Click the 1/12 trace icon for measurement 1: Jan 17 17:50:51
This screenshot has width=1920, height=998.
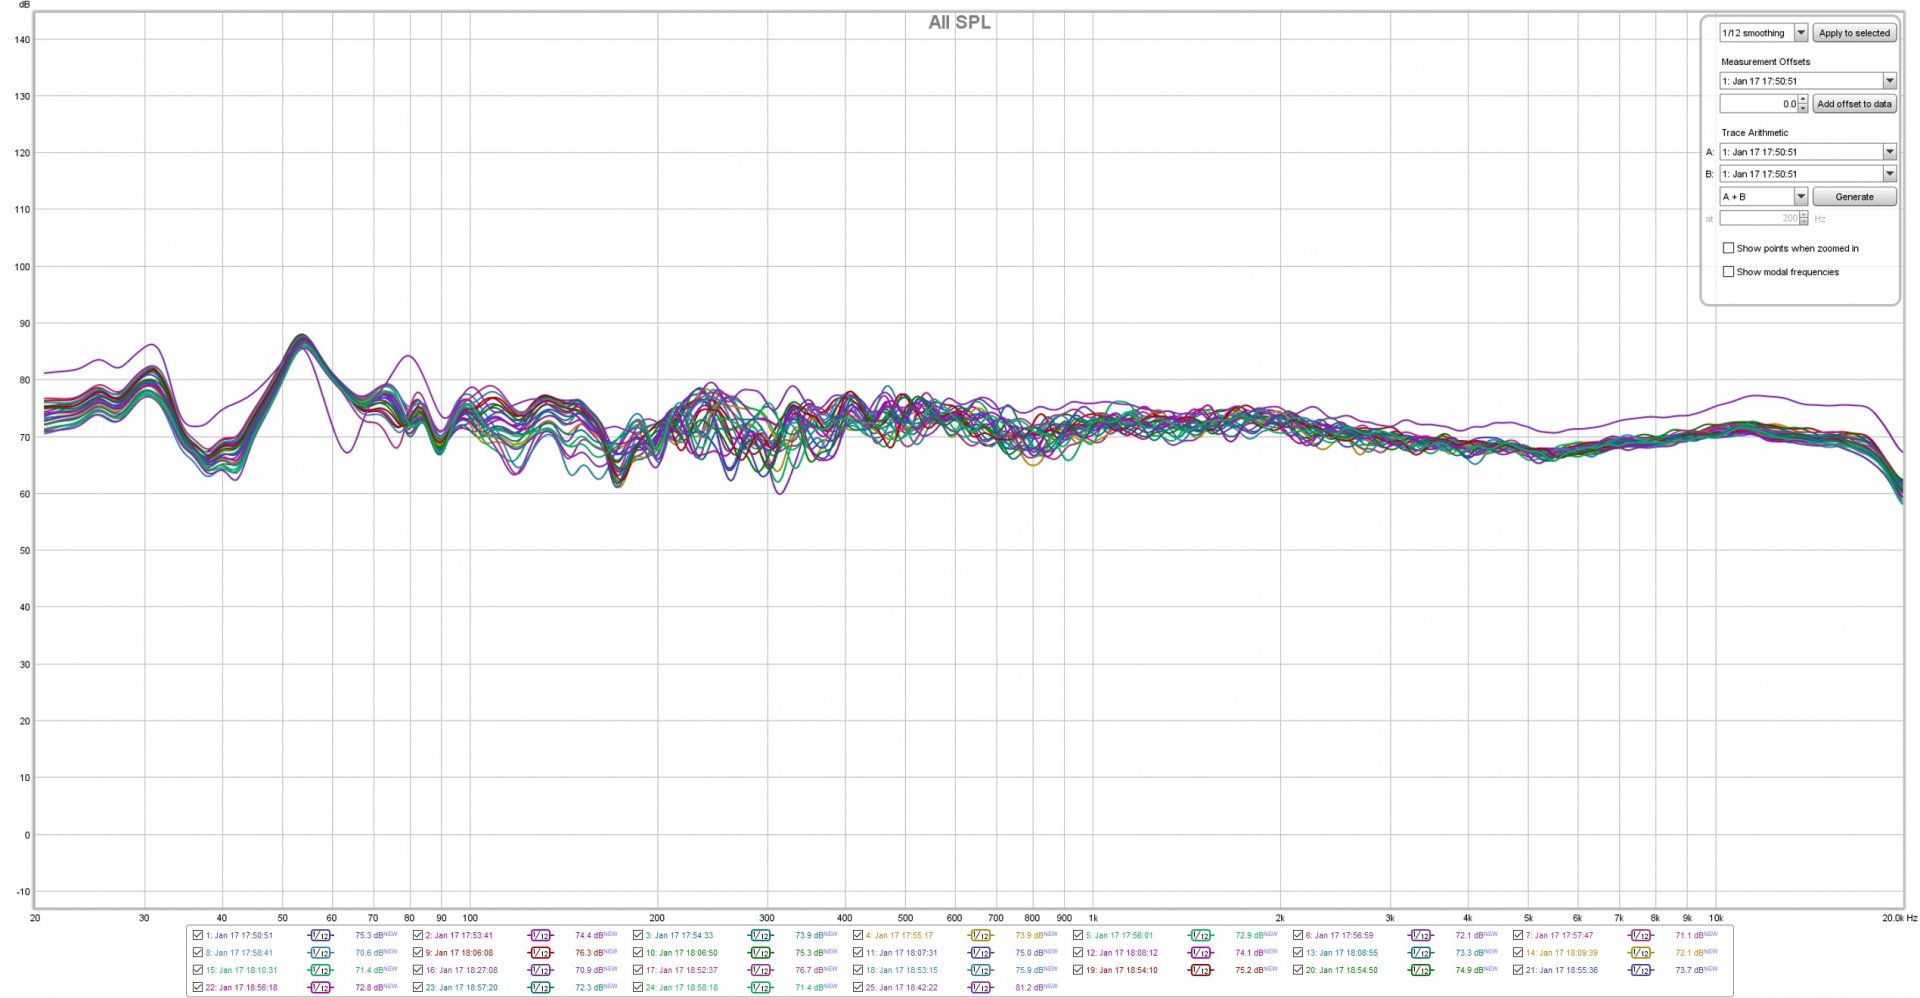(320, 936)
